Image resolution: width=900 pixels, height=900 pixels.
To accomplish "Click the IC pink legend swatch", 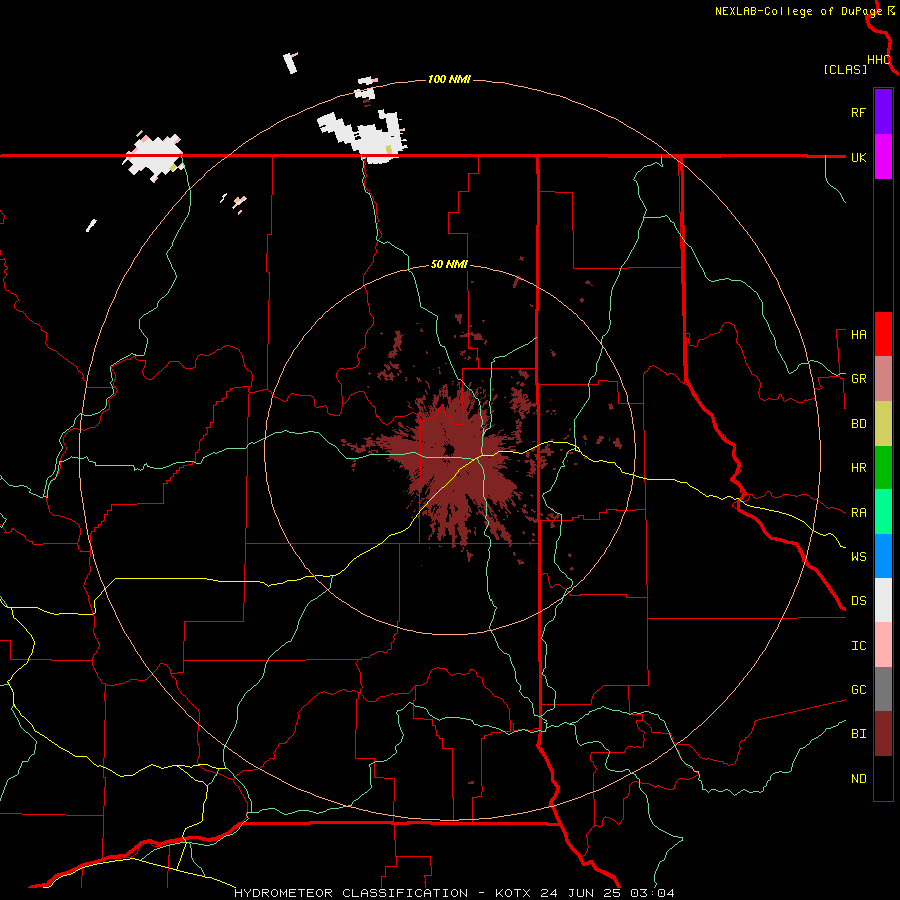I will (883, 645).
